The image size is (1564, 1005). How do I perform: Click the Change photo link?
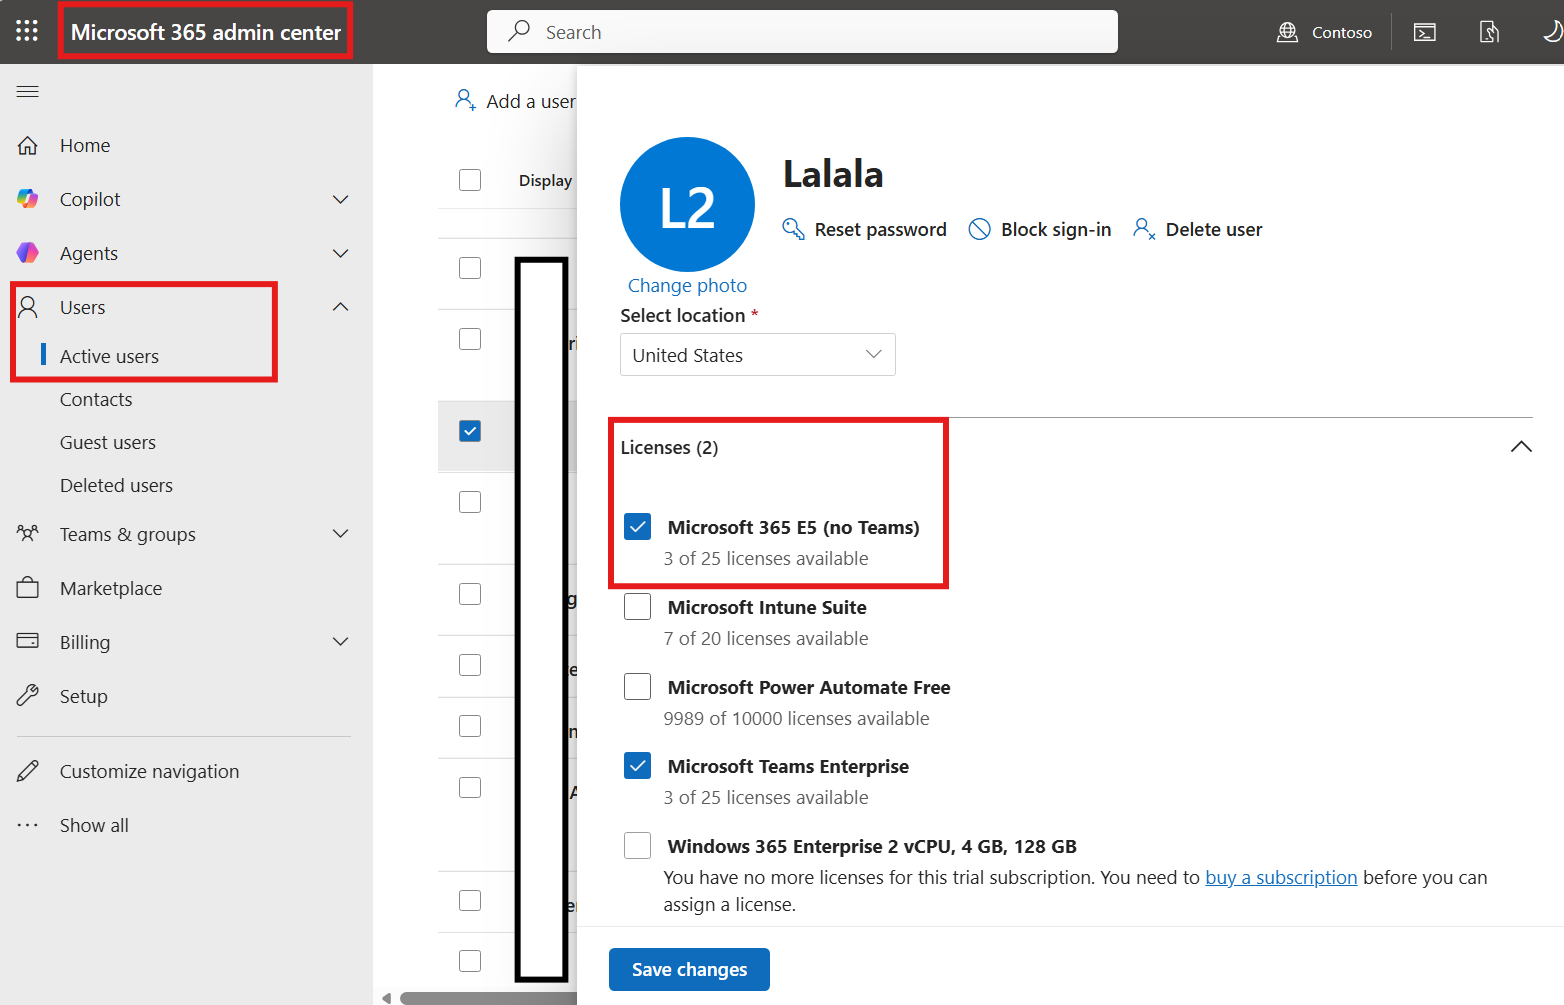pyautogui.click(x=687, y=285)
